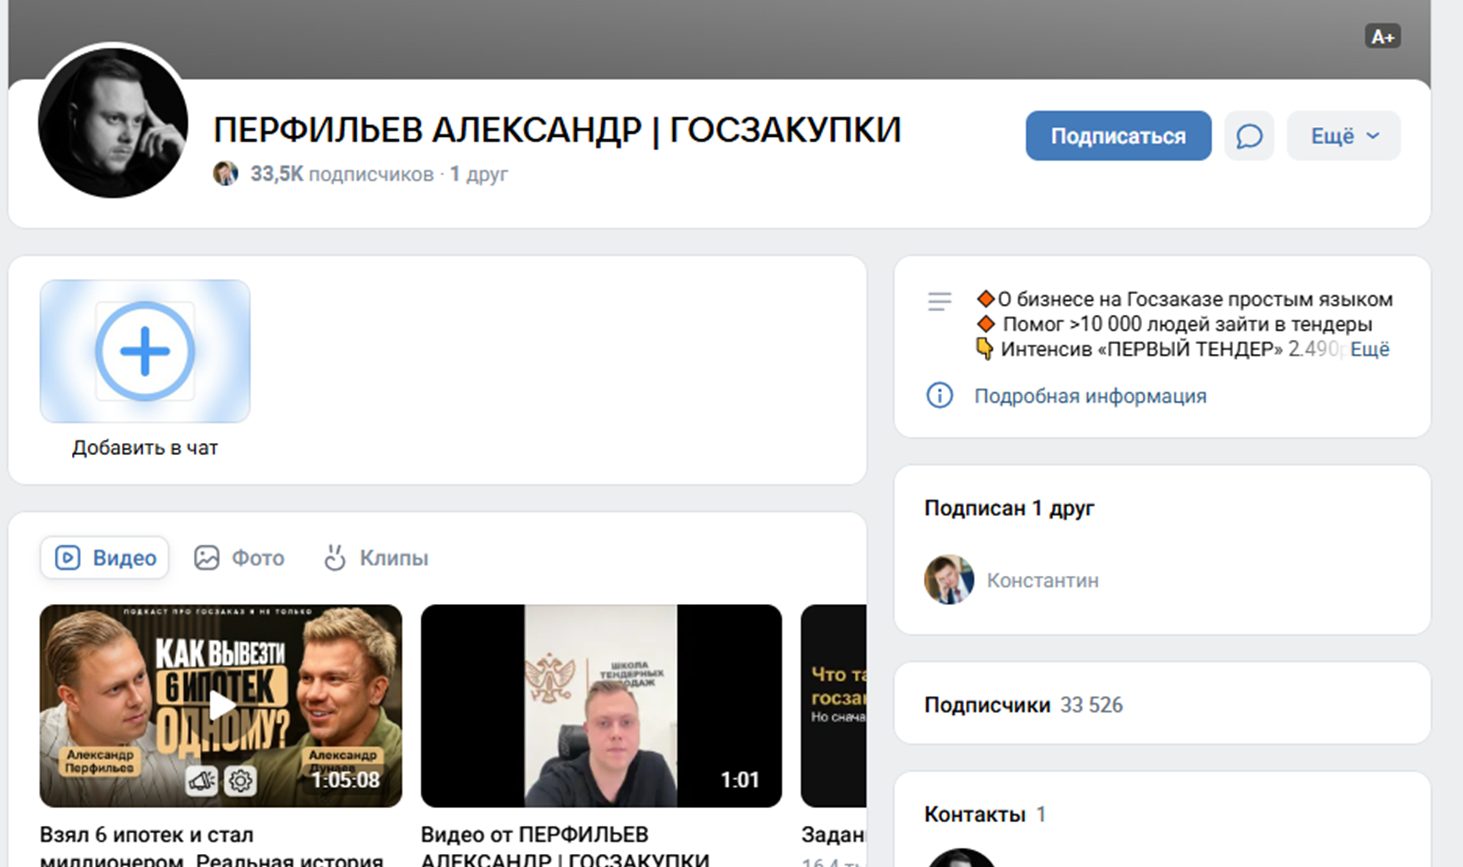This screenshot has width=1463, height=867.
Task: Open the Подписчики 33 526 list
Action: click(1023, 705)
